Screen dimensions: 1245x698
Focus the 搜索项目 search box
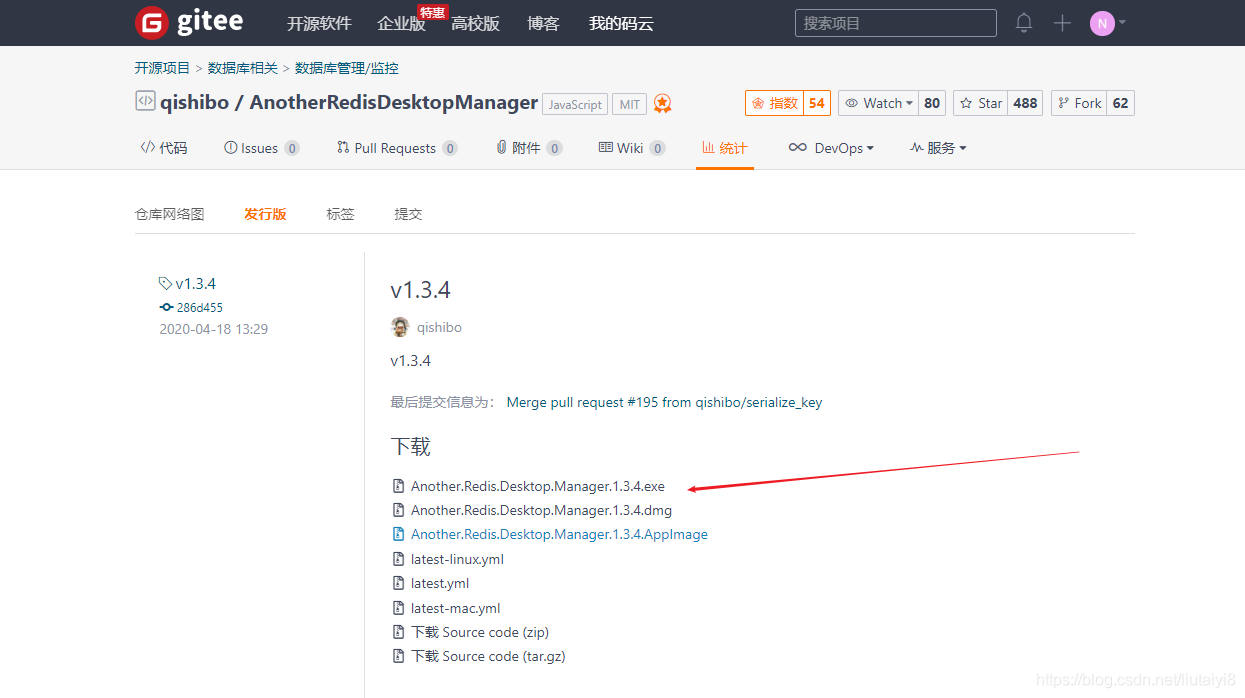pos(896,23)
